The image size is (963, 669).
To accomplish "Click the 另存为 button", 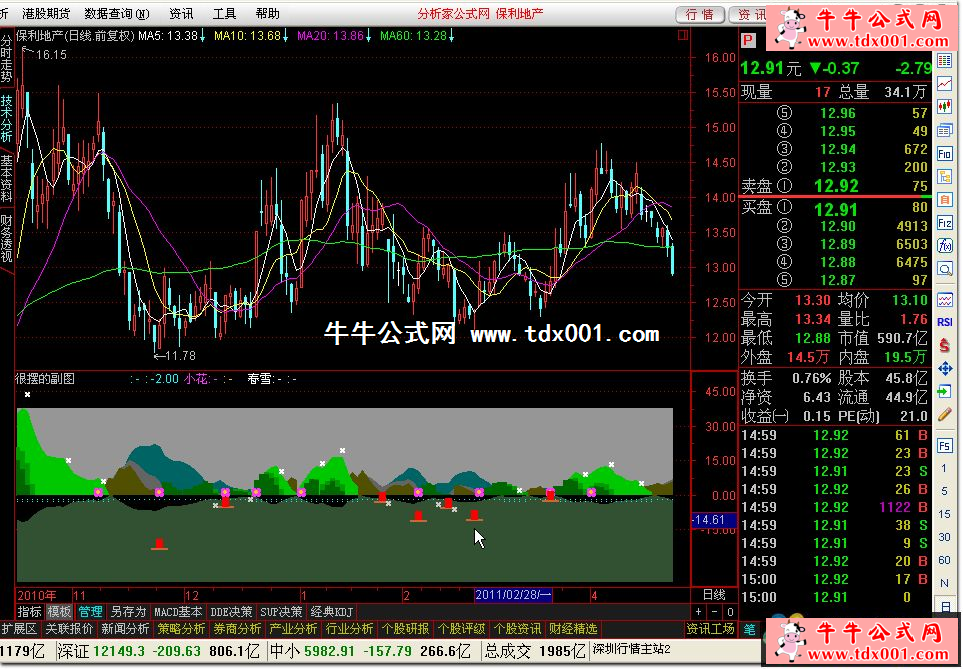I will (128, 612).
